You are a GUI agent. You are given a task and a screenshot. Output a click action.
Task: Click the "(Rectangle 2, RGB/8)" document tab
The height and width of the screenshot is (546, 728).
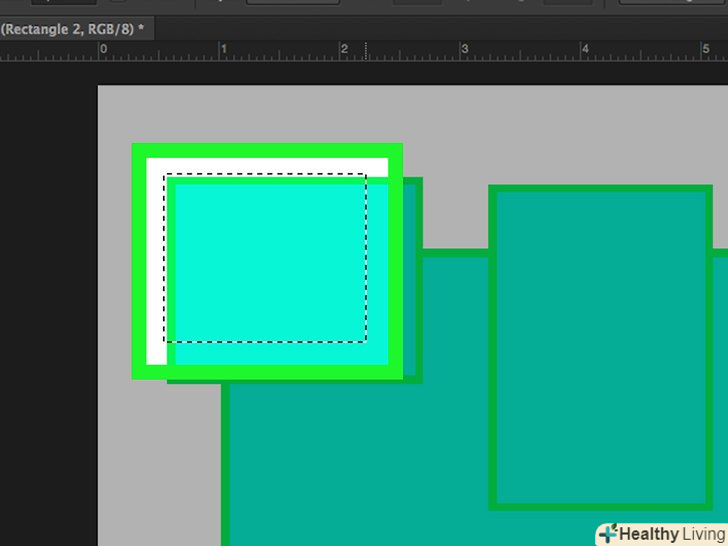pyautogui.click(x=72, y=29)
